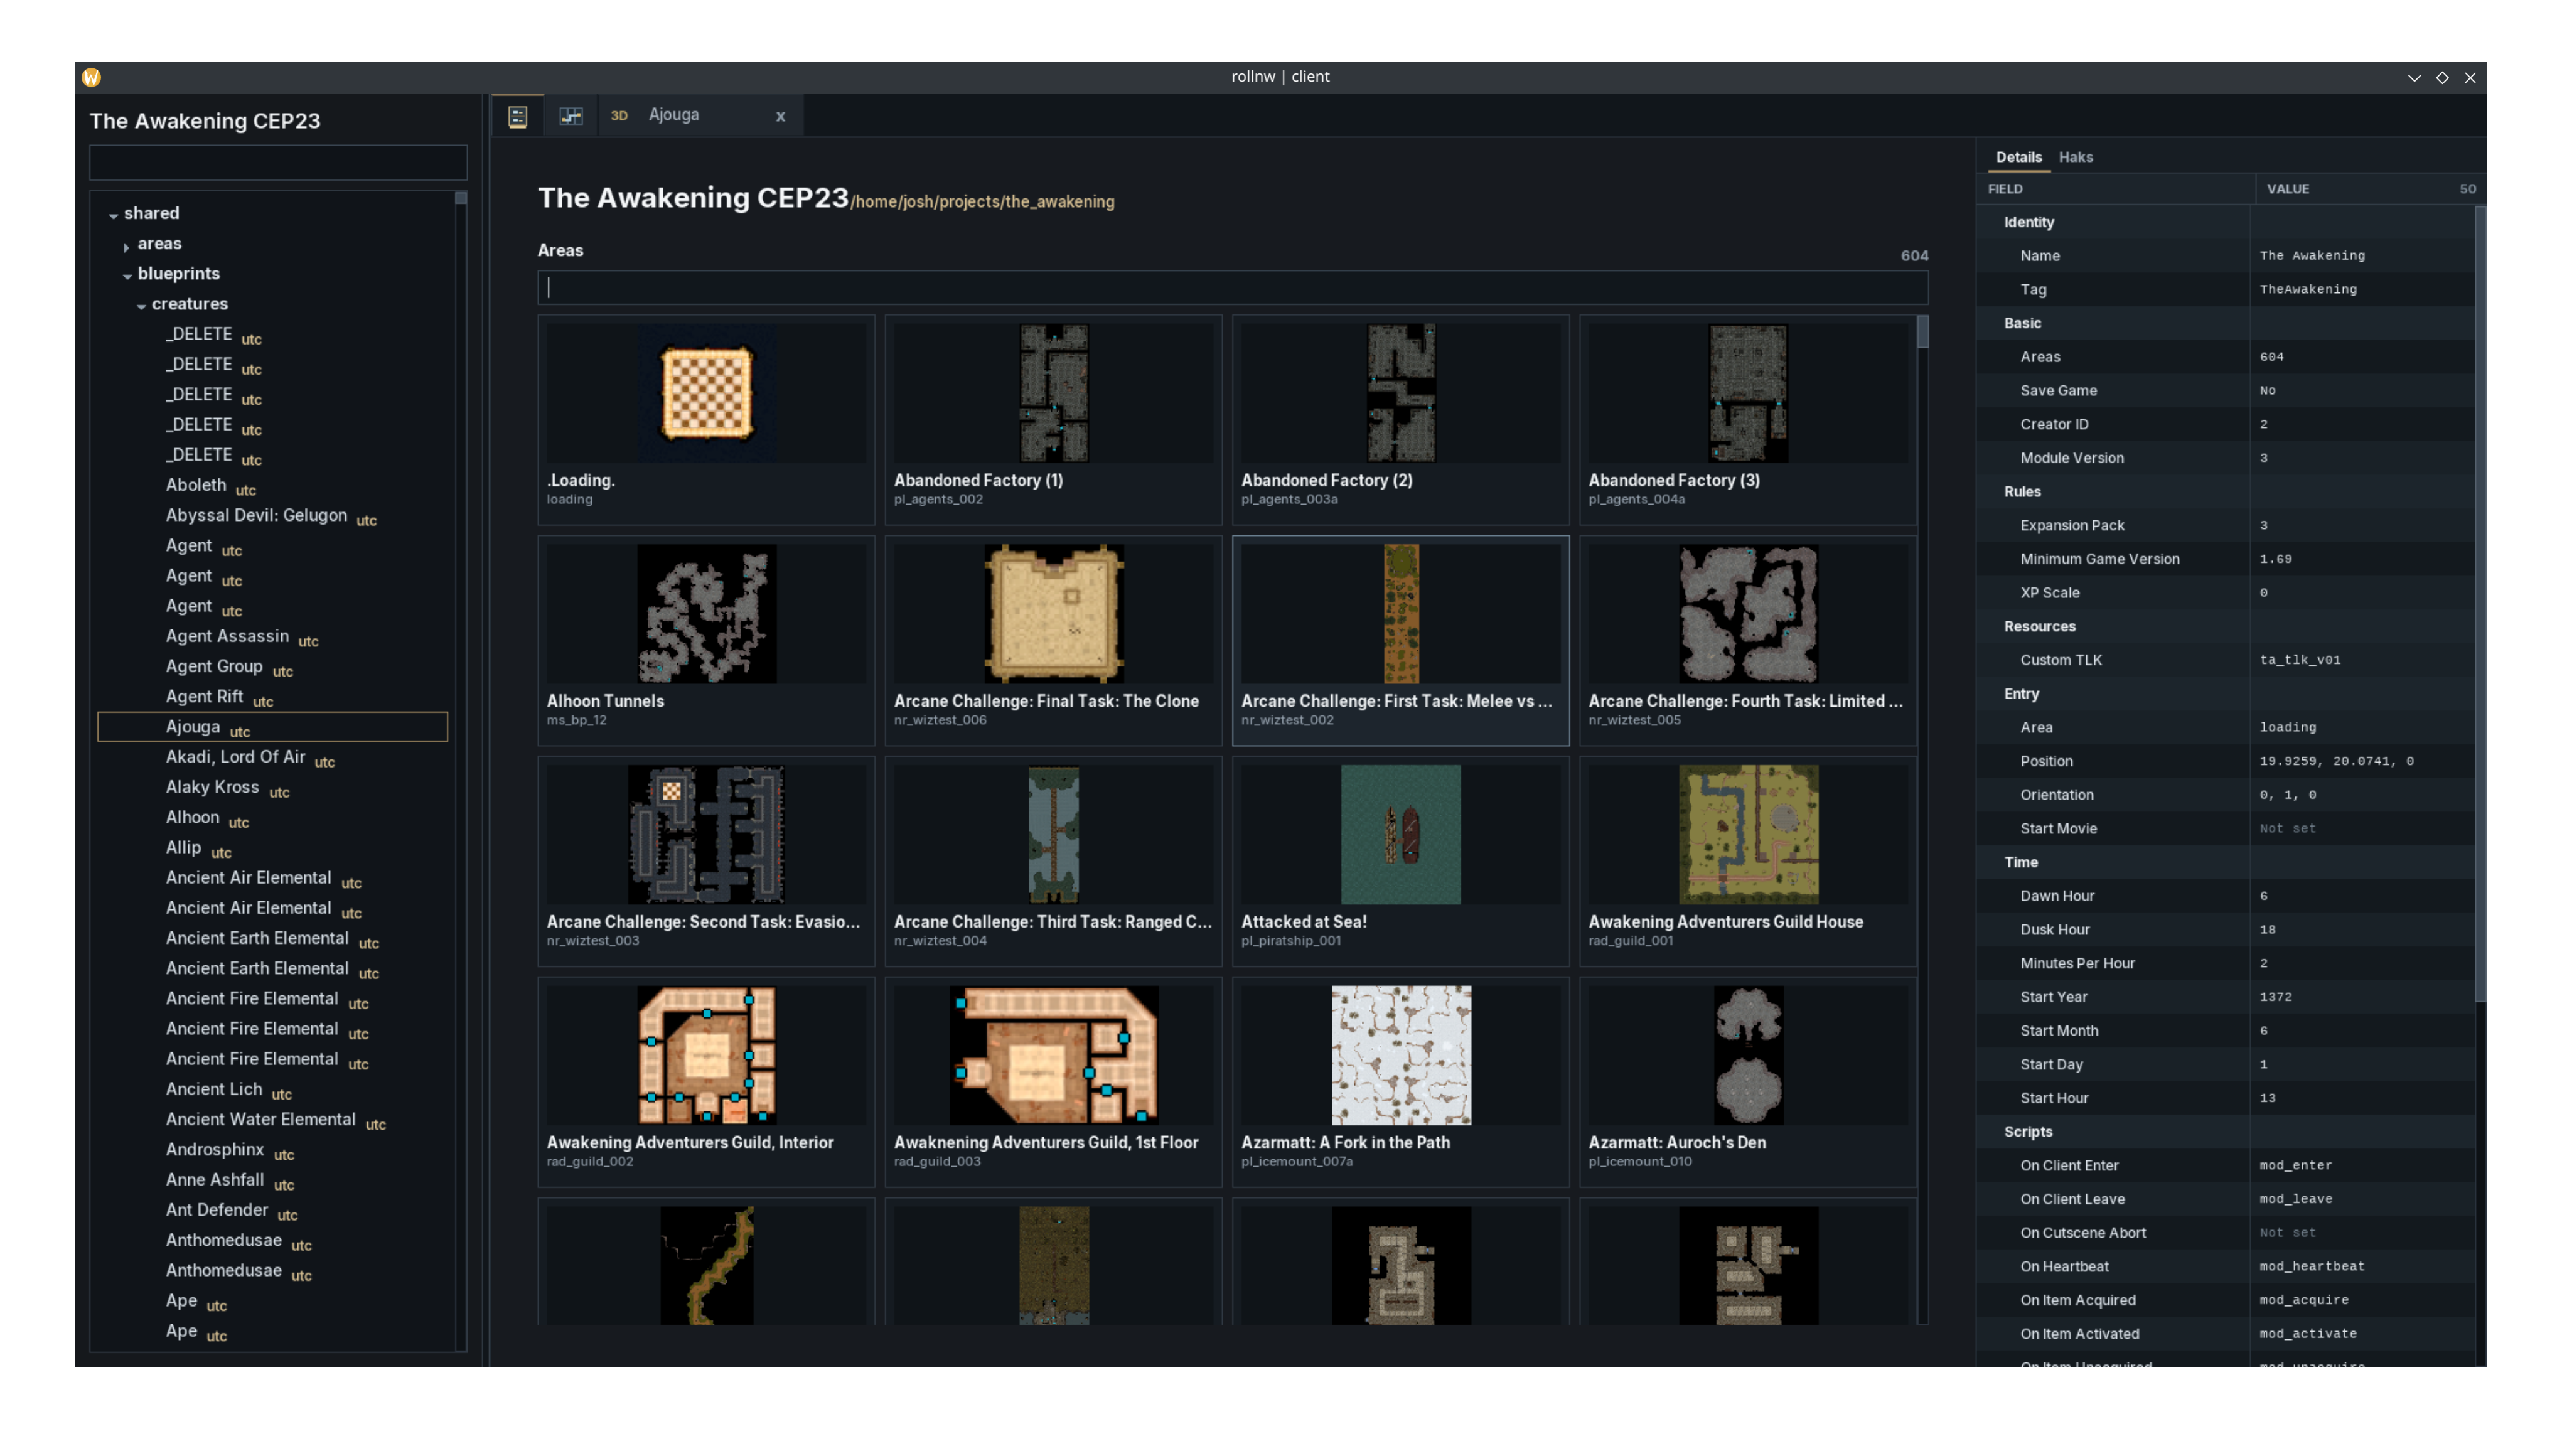
Task: Open Azarmatt: Auroch's Den area
Action: click(x=1747, y=1082)
